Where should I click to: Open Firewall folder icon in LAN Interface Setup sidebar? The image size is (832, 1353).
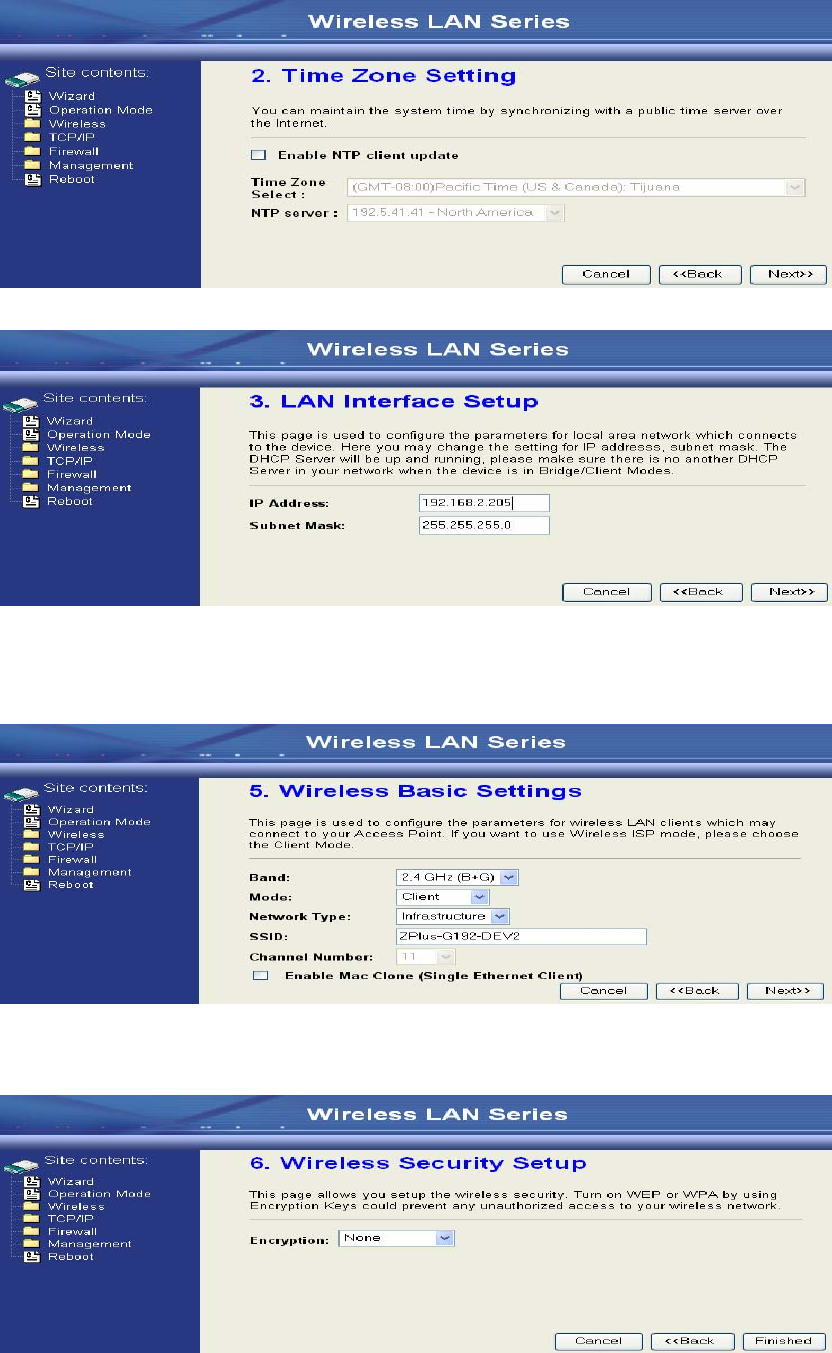coord(32,474)
